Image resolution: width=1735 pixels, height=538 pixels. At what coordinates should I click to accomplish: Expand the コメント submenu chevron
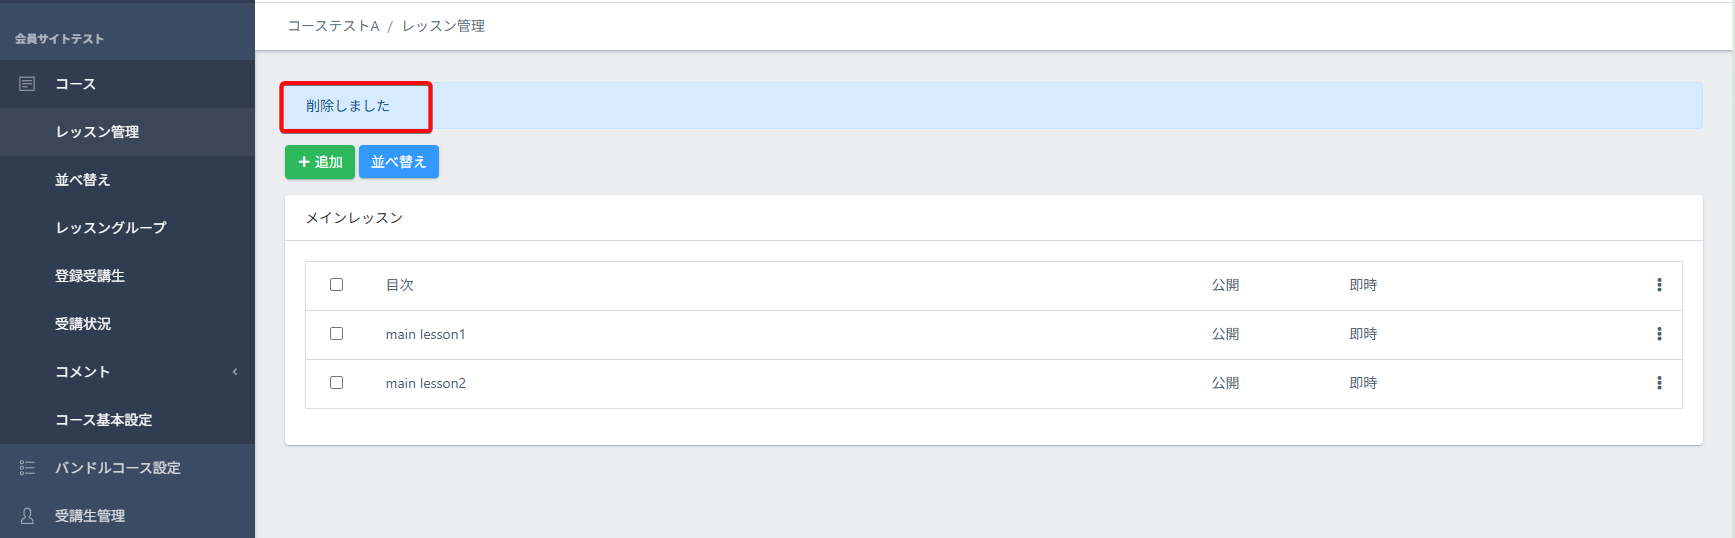[235, 372]
